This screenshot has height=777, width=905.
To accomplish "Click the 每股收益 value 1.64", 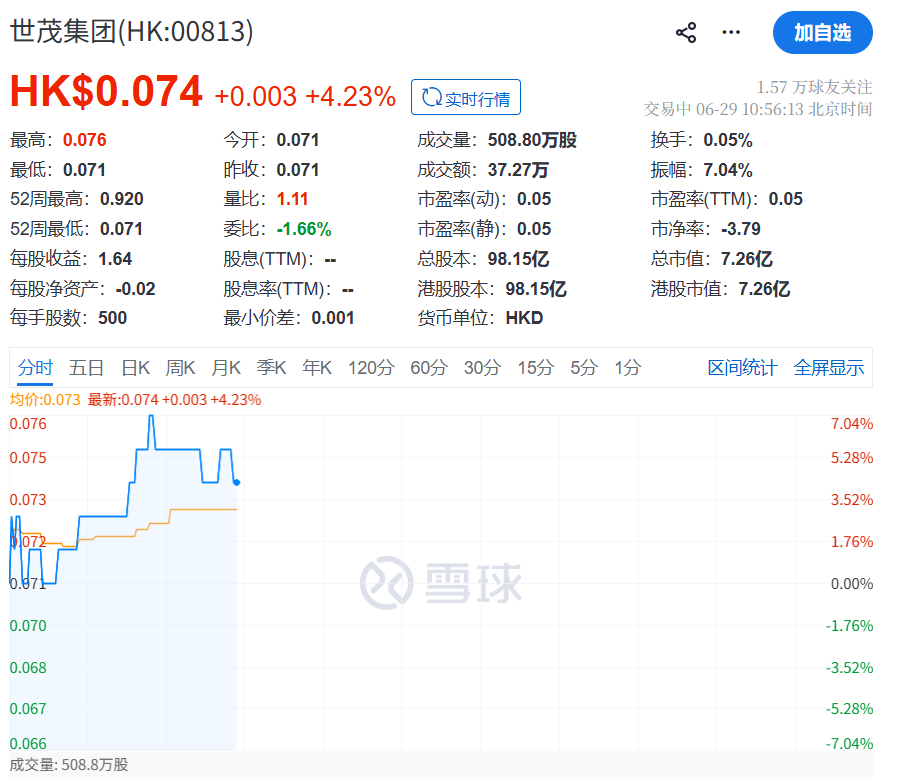I will [115, 259].
